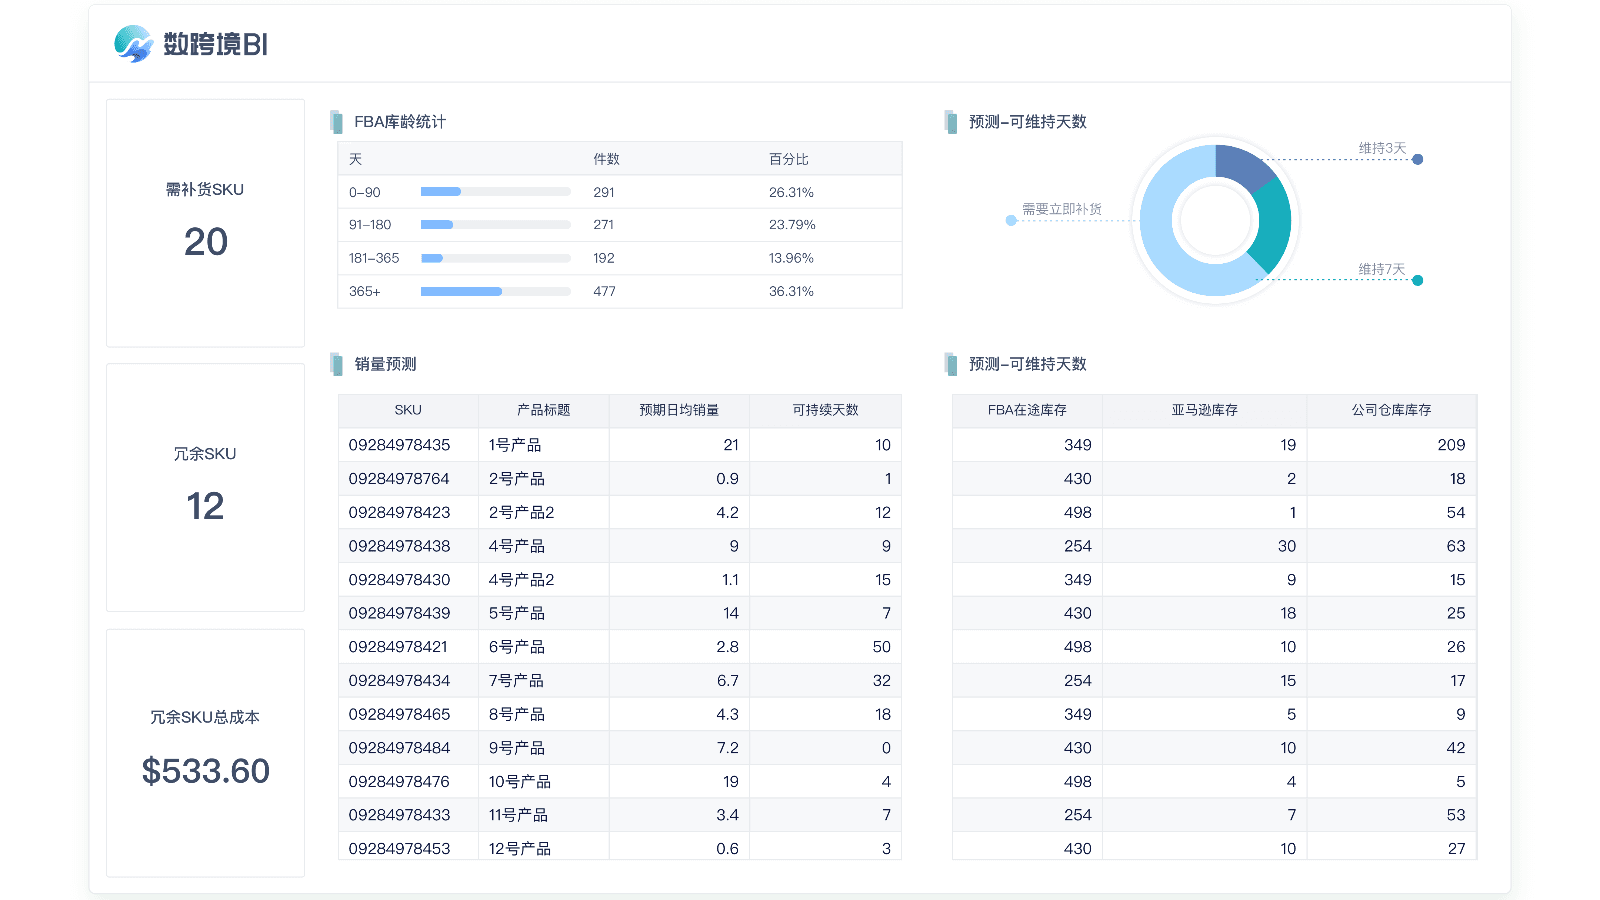The height and width of the screenshot is (900, 1600).
Task: Click the 冗余SKU总成本 $533.60 value
Action: (205, 771)
